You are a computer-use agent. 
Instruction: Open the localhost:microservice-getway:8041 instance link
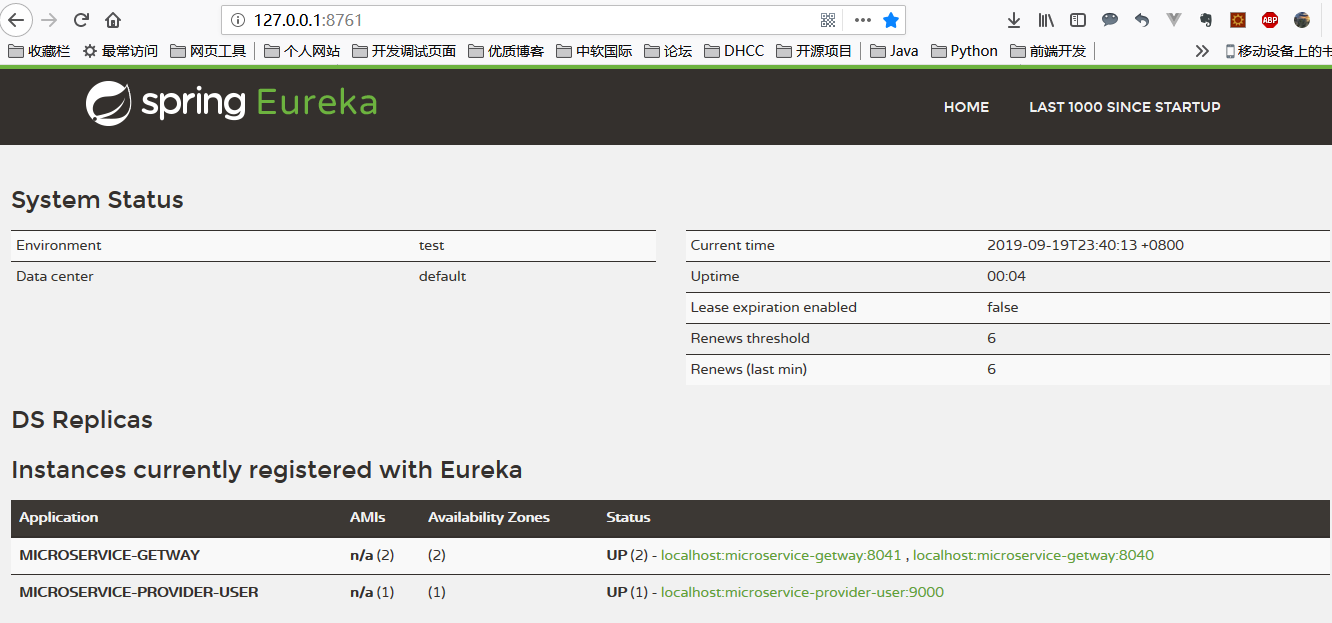[781, 555]
